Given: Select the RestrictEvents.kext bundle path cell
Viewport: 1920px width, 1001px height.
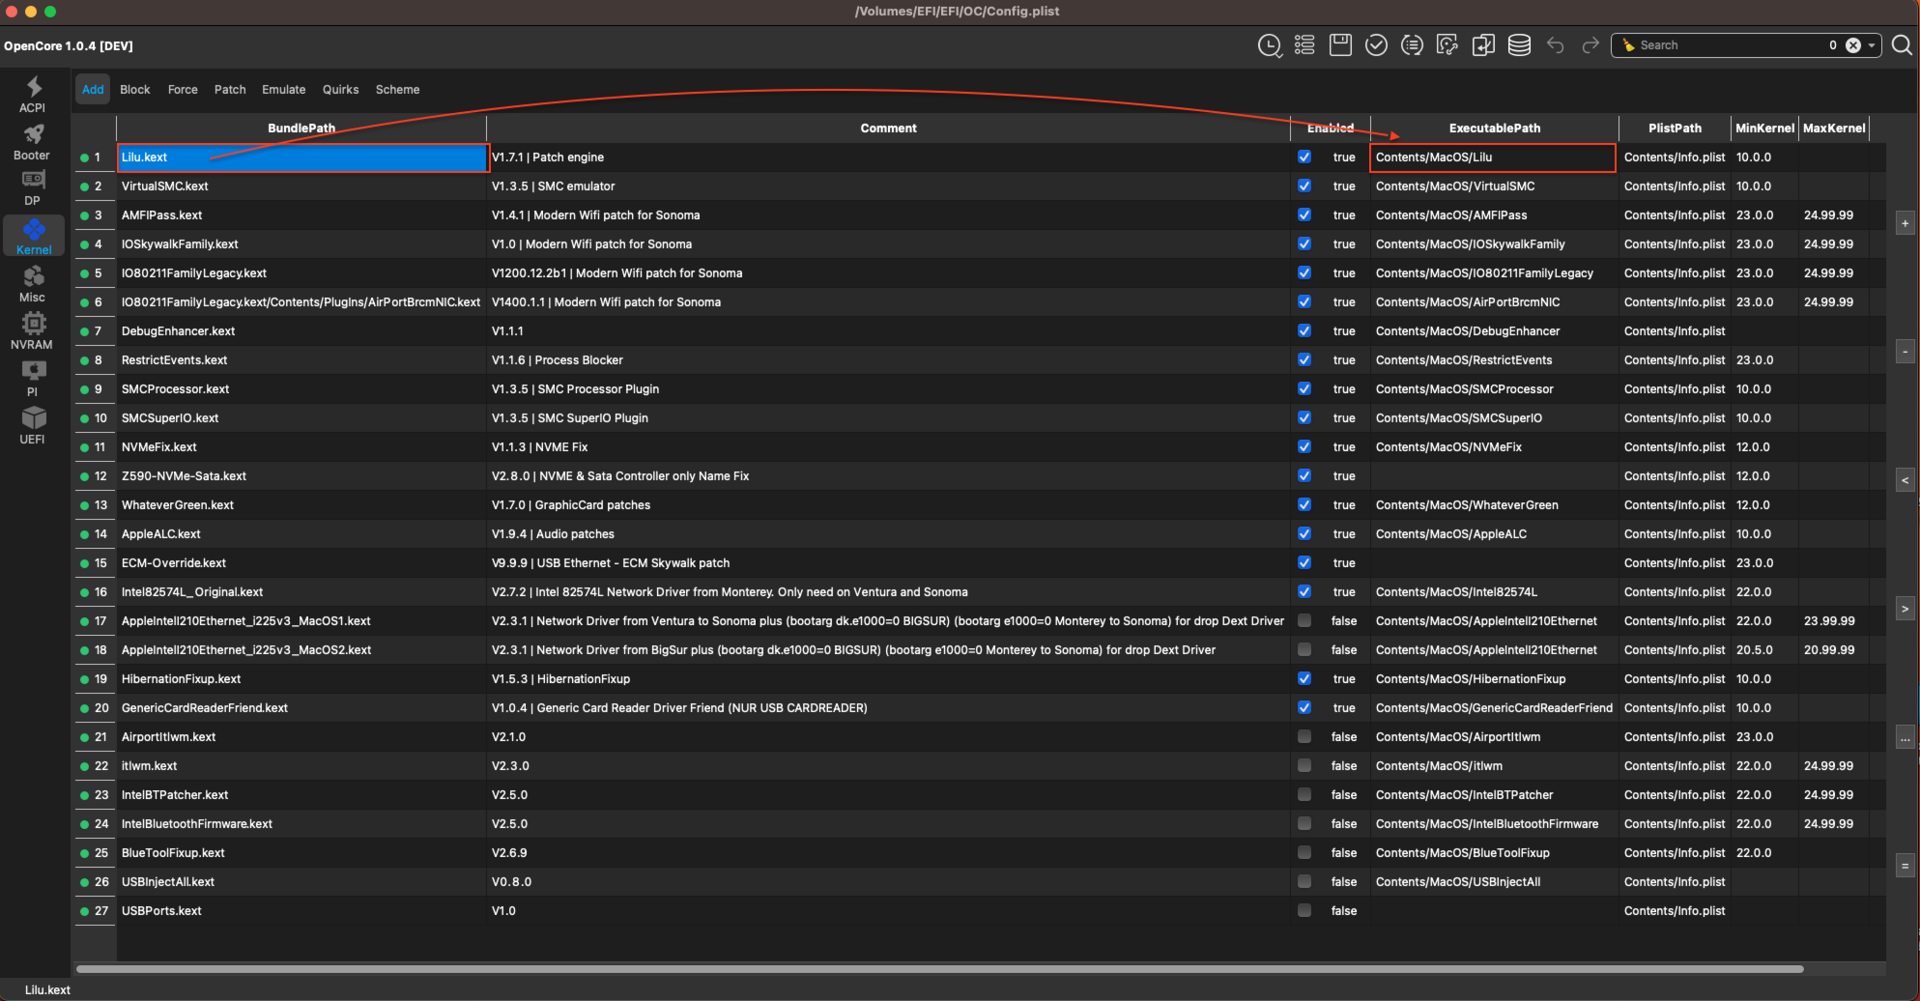Looking at the screenshot, I should (301, 360).
